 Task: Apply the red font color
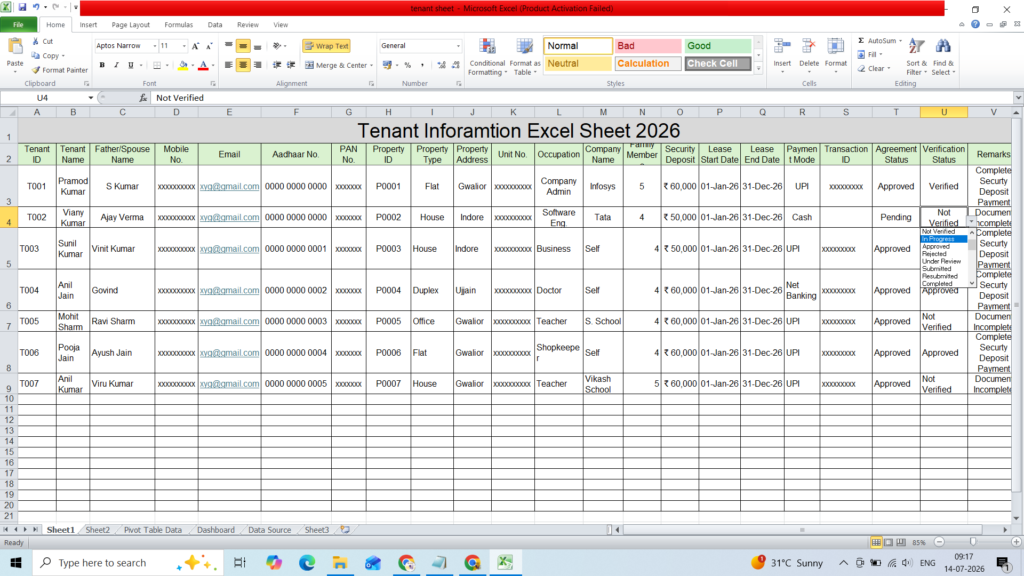(x=203, y=65)
